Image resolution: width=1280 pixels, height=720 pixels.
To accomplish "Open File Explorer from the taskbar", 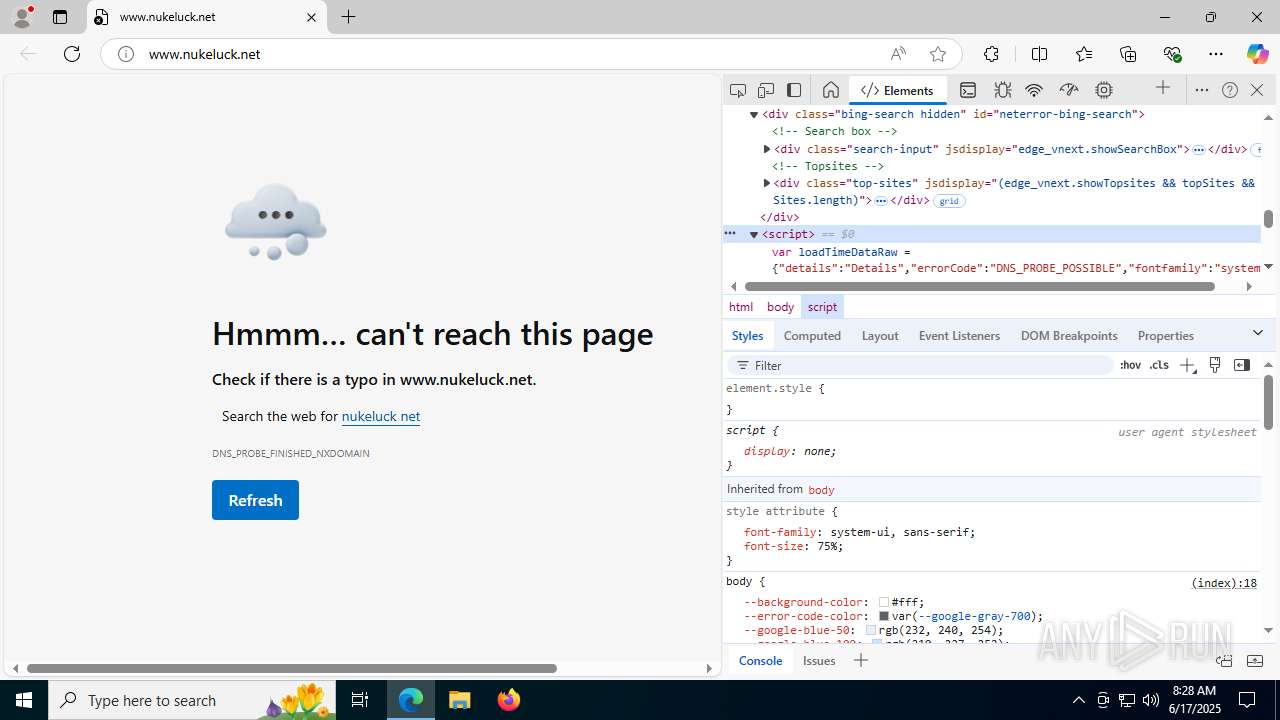I will pos(459,700).
